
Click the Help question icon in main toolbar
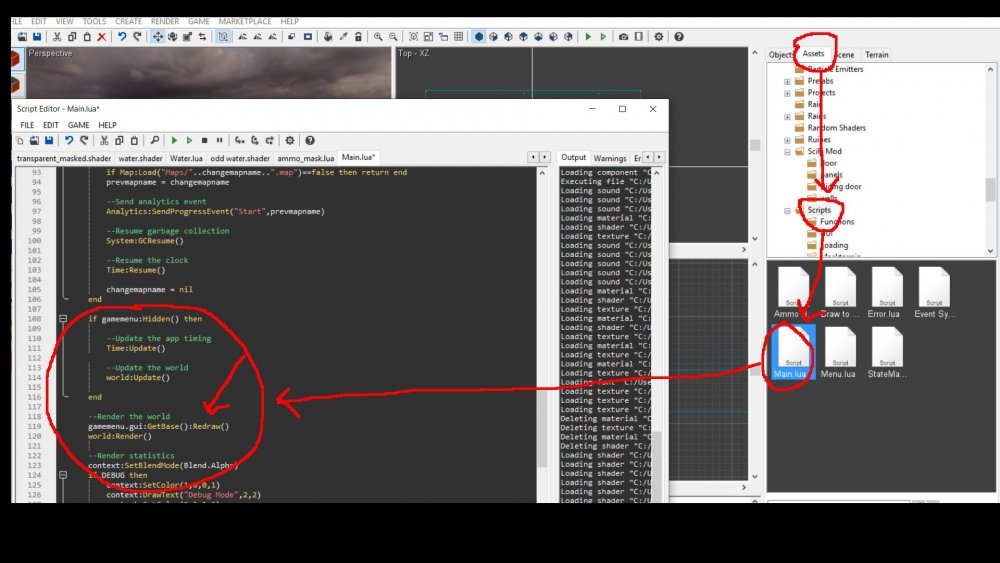point(678,37)
